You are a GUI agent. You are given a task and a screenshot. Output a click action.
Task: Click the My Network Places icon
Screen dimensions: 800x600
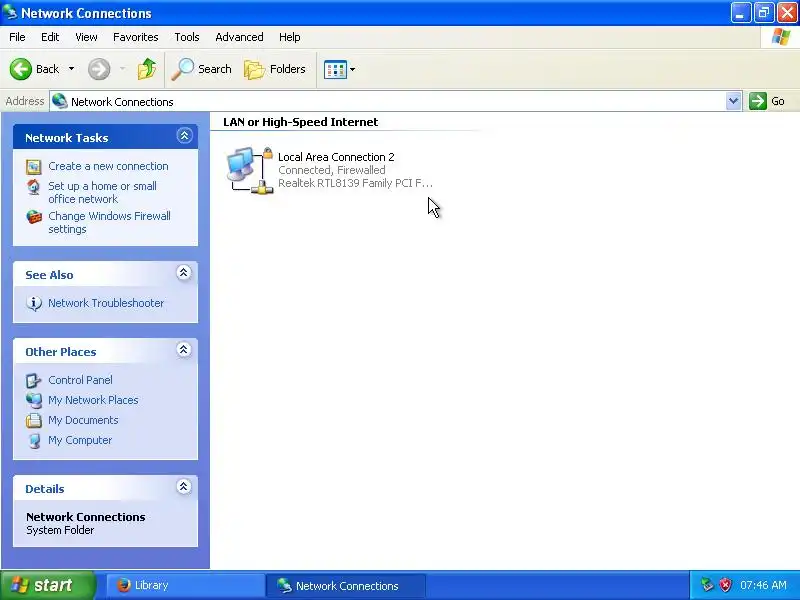pyautogui.click(x=34, y=401)
